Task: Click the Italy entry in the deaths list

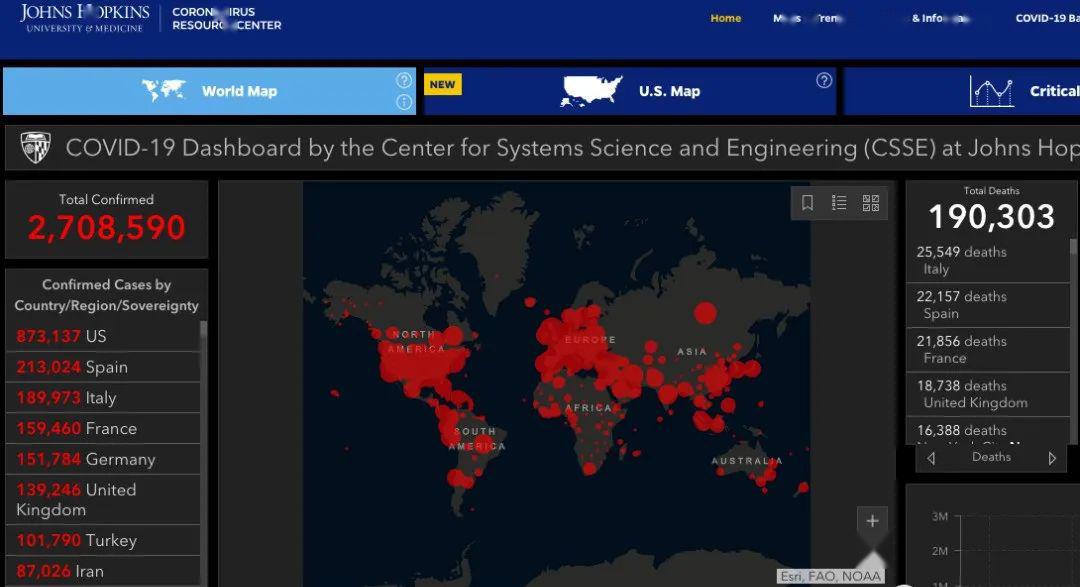Action: [x=988, y=260]
